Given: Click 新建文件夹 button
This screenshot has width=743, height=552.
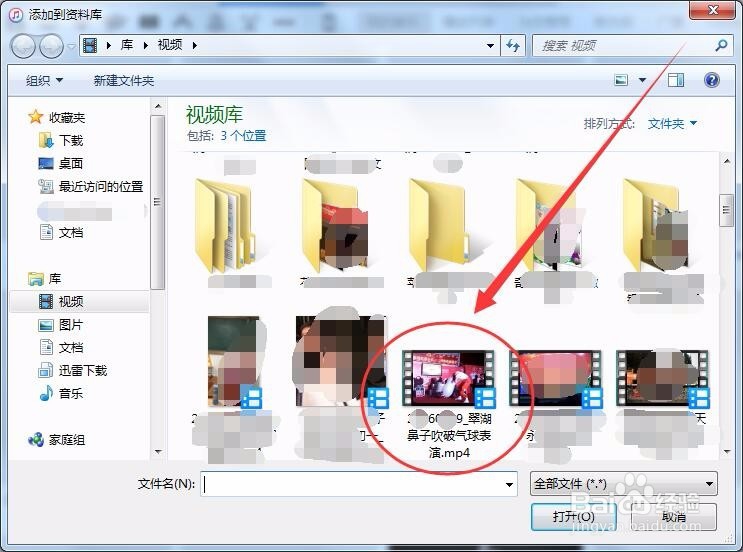Looking at the screenshot, I should [124, 81].
